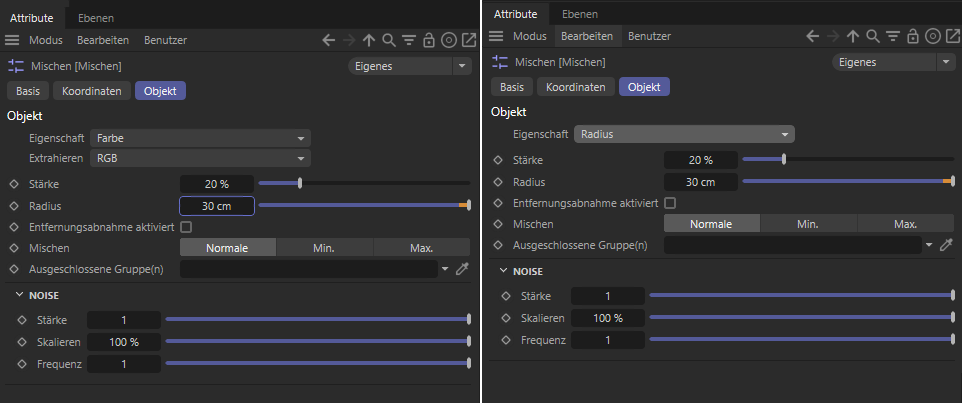Click the back arrow in left panel
This screenshot has width=962, height=403.
tap(329, 40)
